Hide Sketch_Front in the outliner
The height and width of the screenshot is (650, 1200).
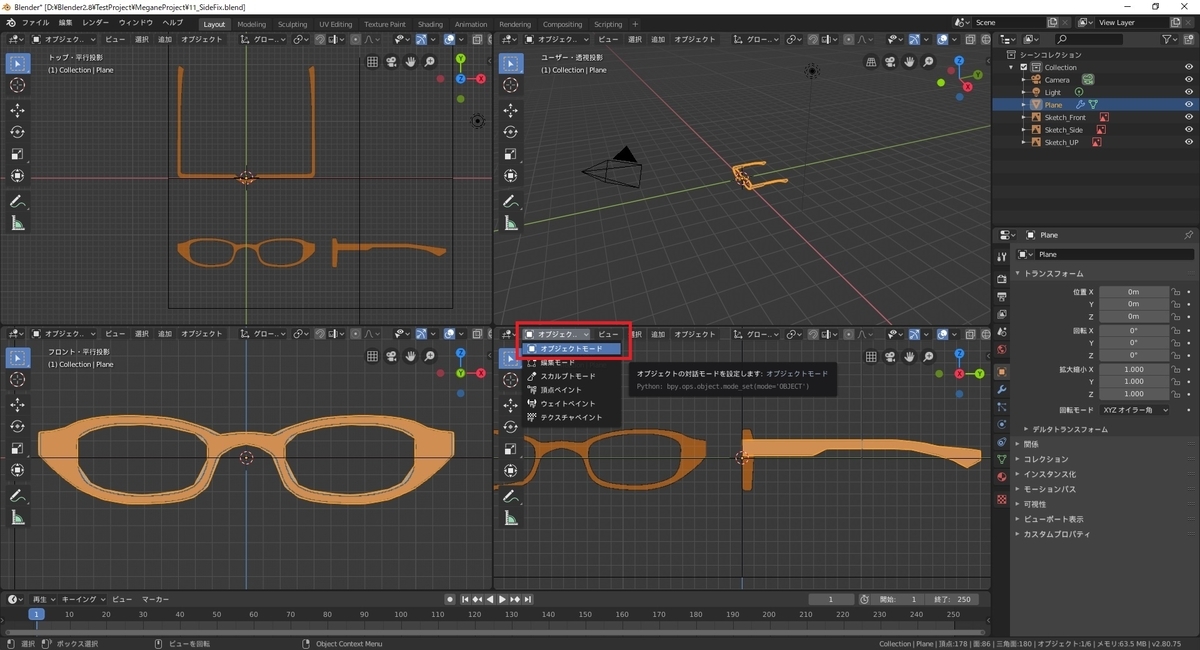click(1188, 117)
